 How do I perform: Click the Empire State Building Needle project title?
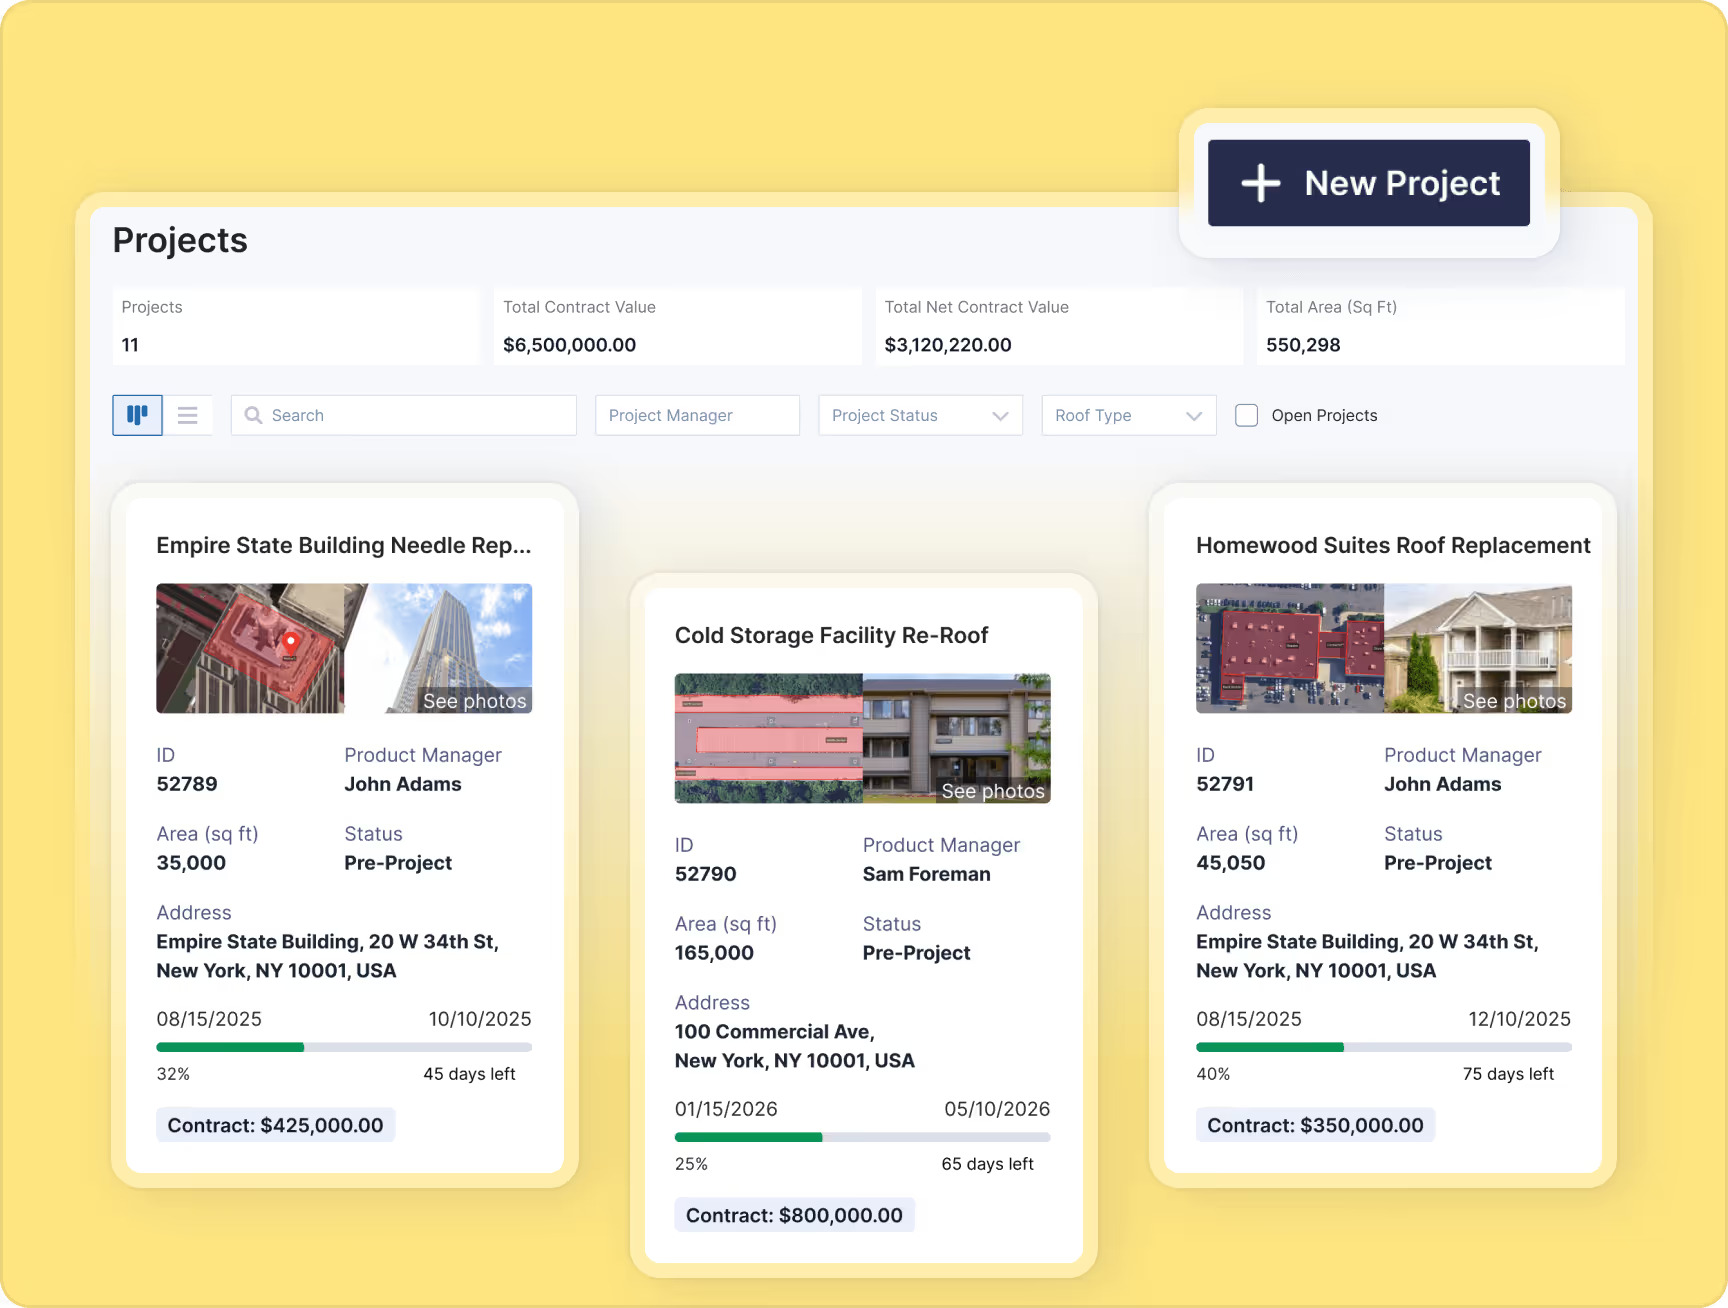[343, 545]
